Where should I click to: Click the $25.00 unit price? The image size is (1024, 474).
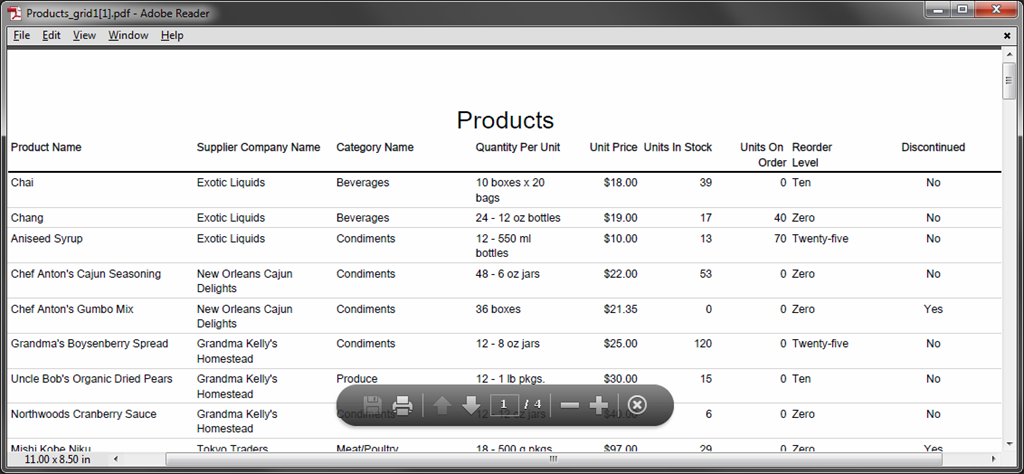pyautogui.click(x=620, y=344)
